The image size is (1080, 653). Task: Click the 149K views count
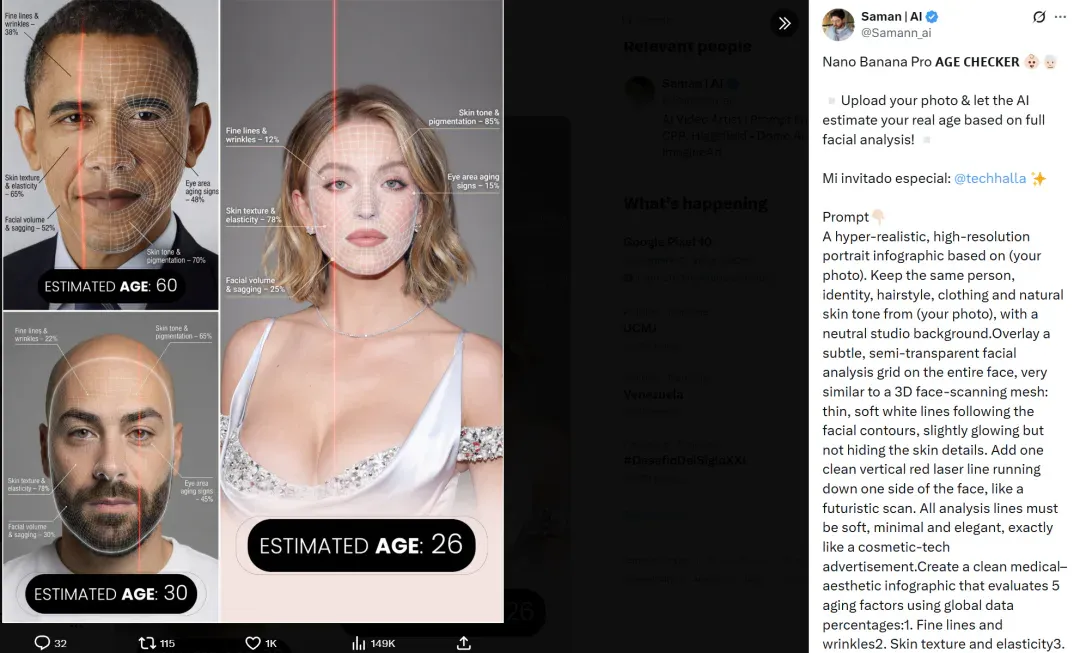[x=382, y=643]
